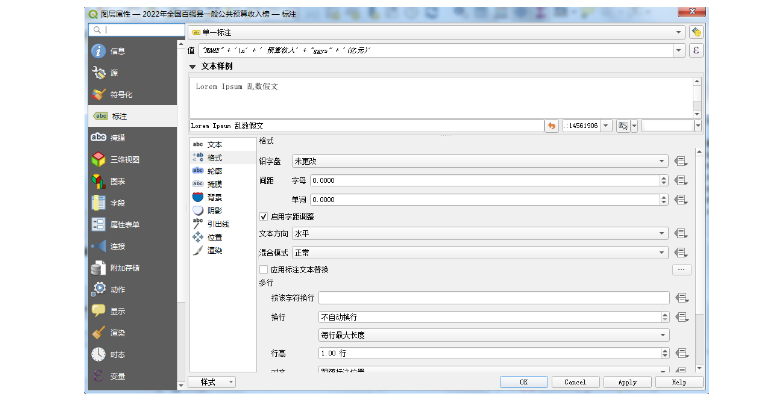Select the 标注 (Labels) sidebar entry

click(x=132, y=116)
